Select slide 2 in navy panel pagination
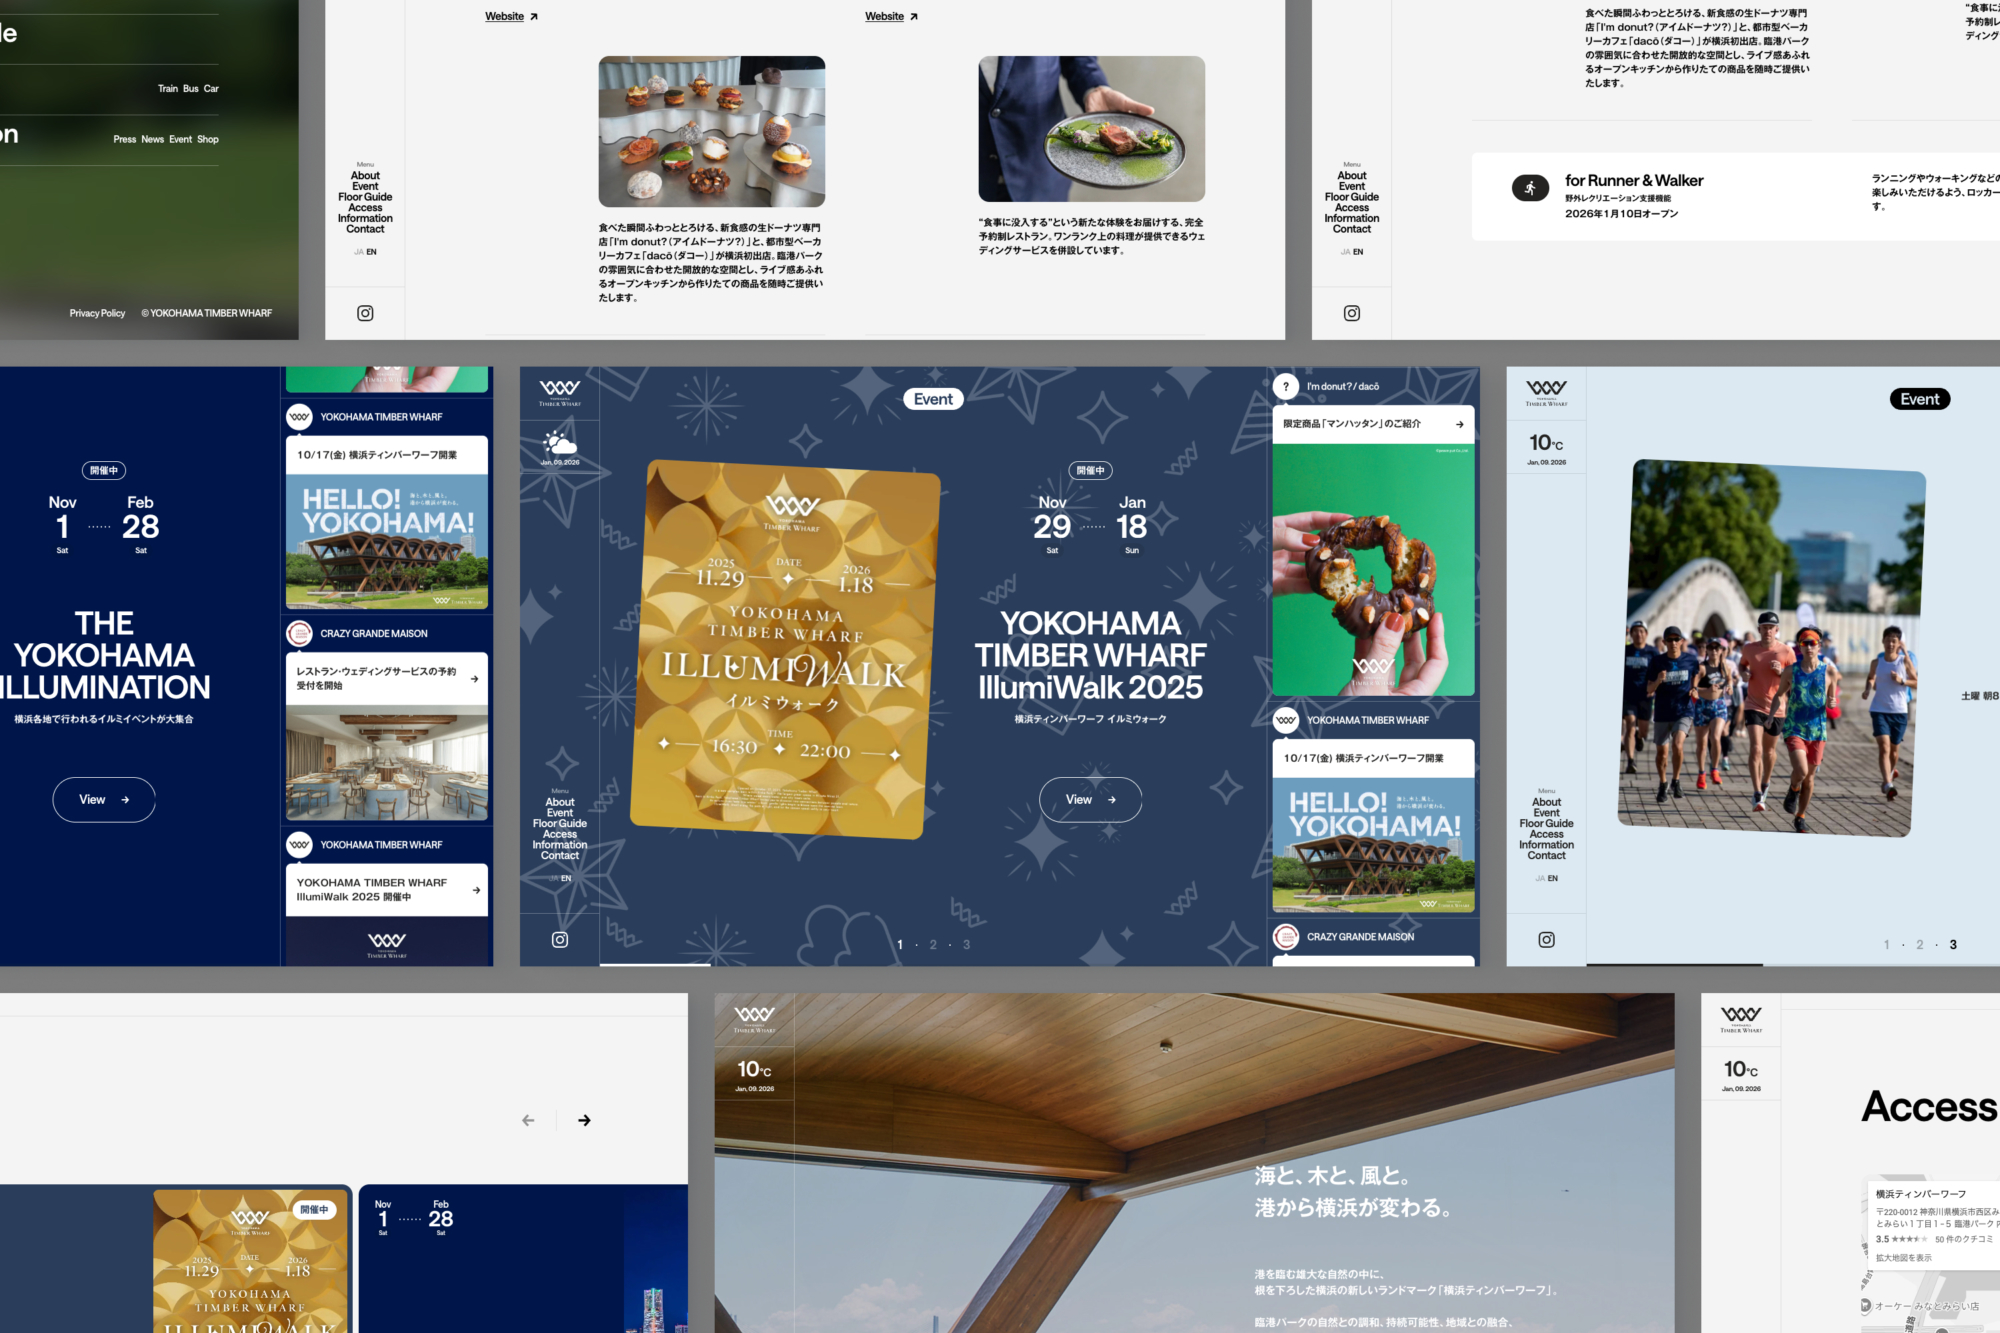The height and width of the screenshot is (1333, 2000). point(933,944)
